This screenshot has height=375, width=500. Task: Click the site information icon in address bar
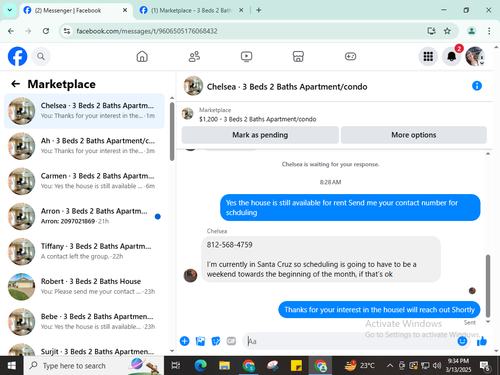(67, 31)
